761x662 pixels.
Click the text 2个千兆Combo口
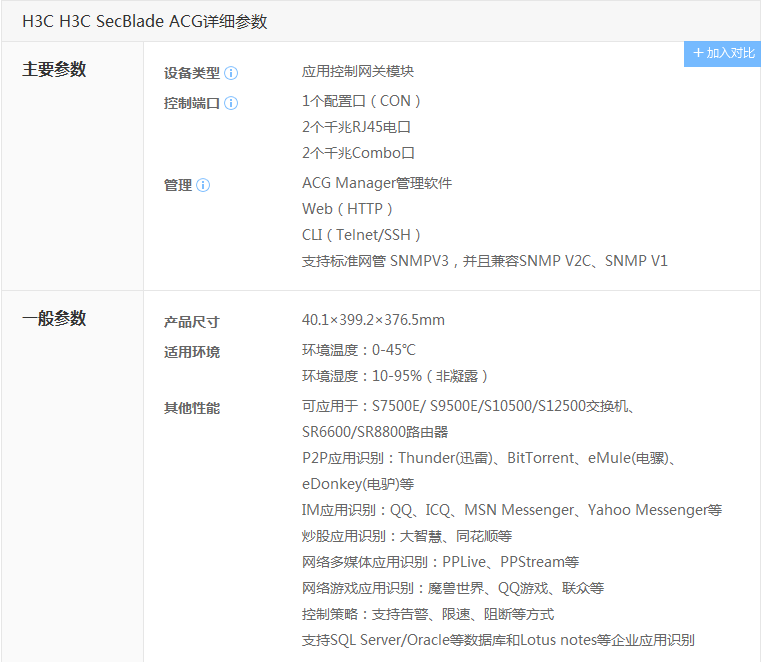358,153
